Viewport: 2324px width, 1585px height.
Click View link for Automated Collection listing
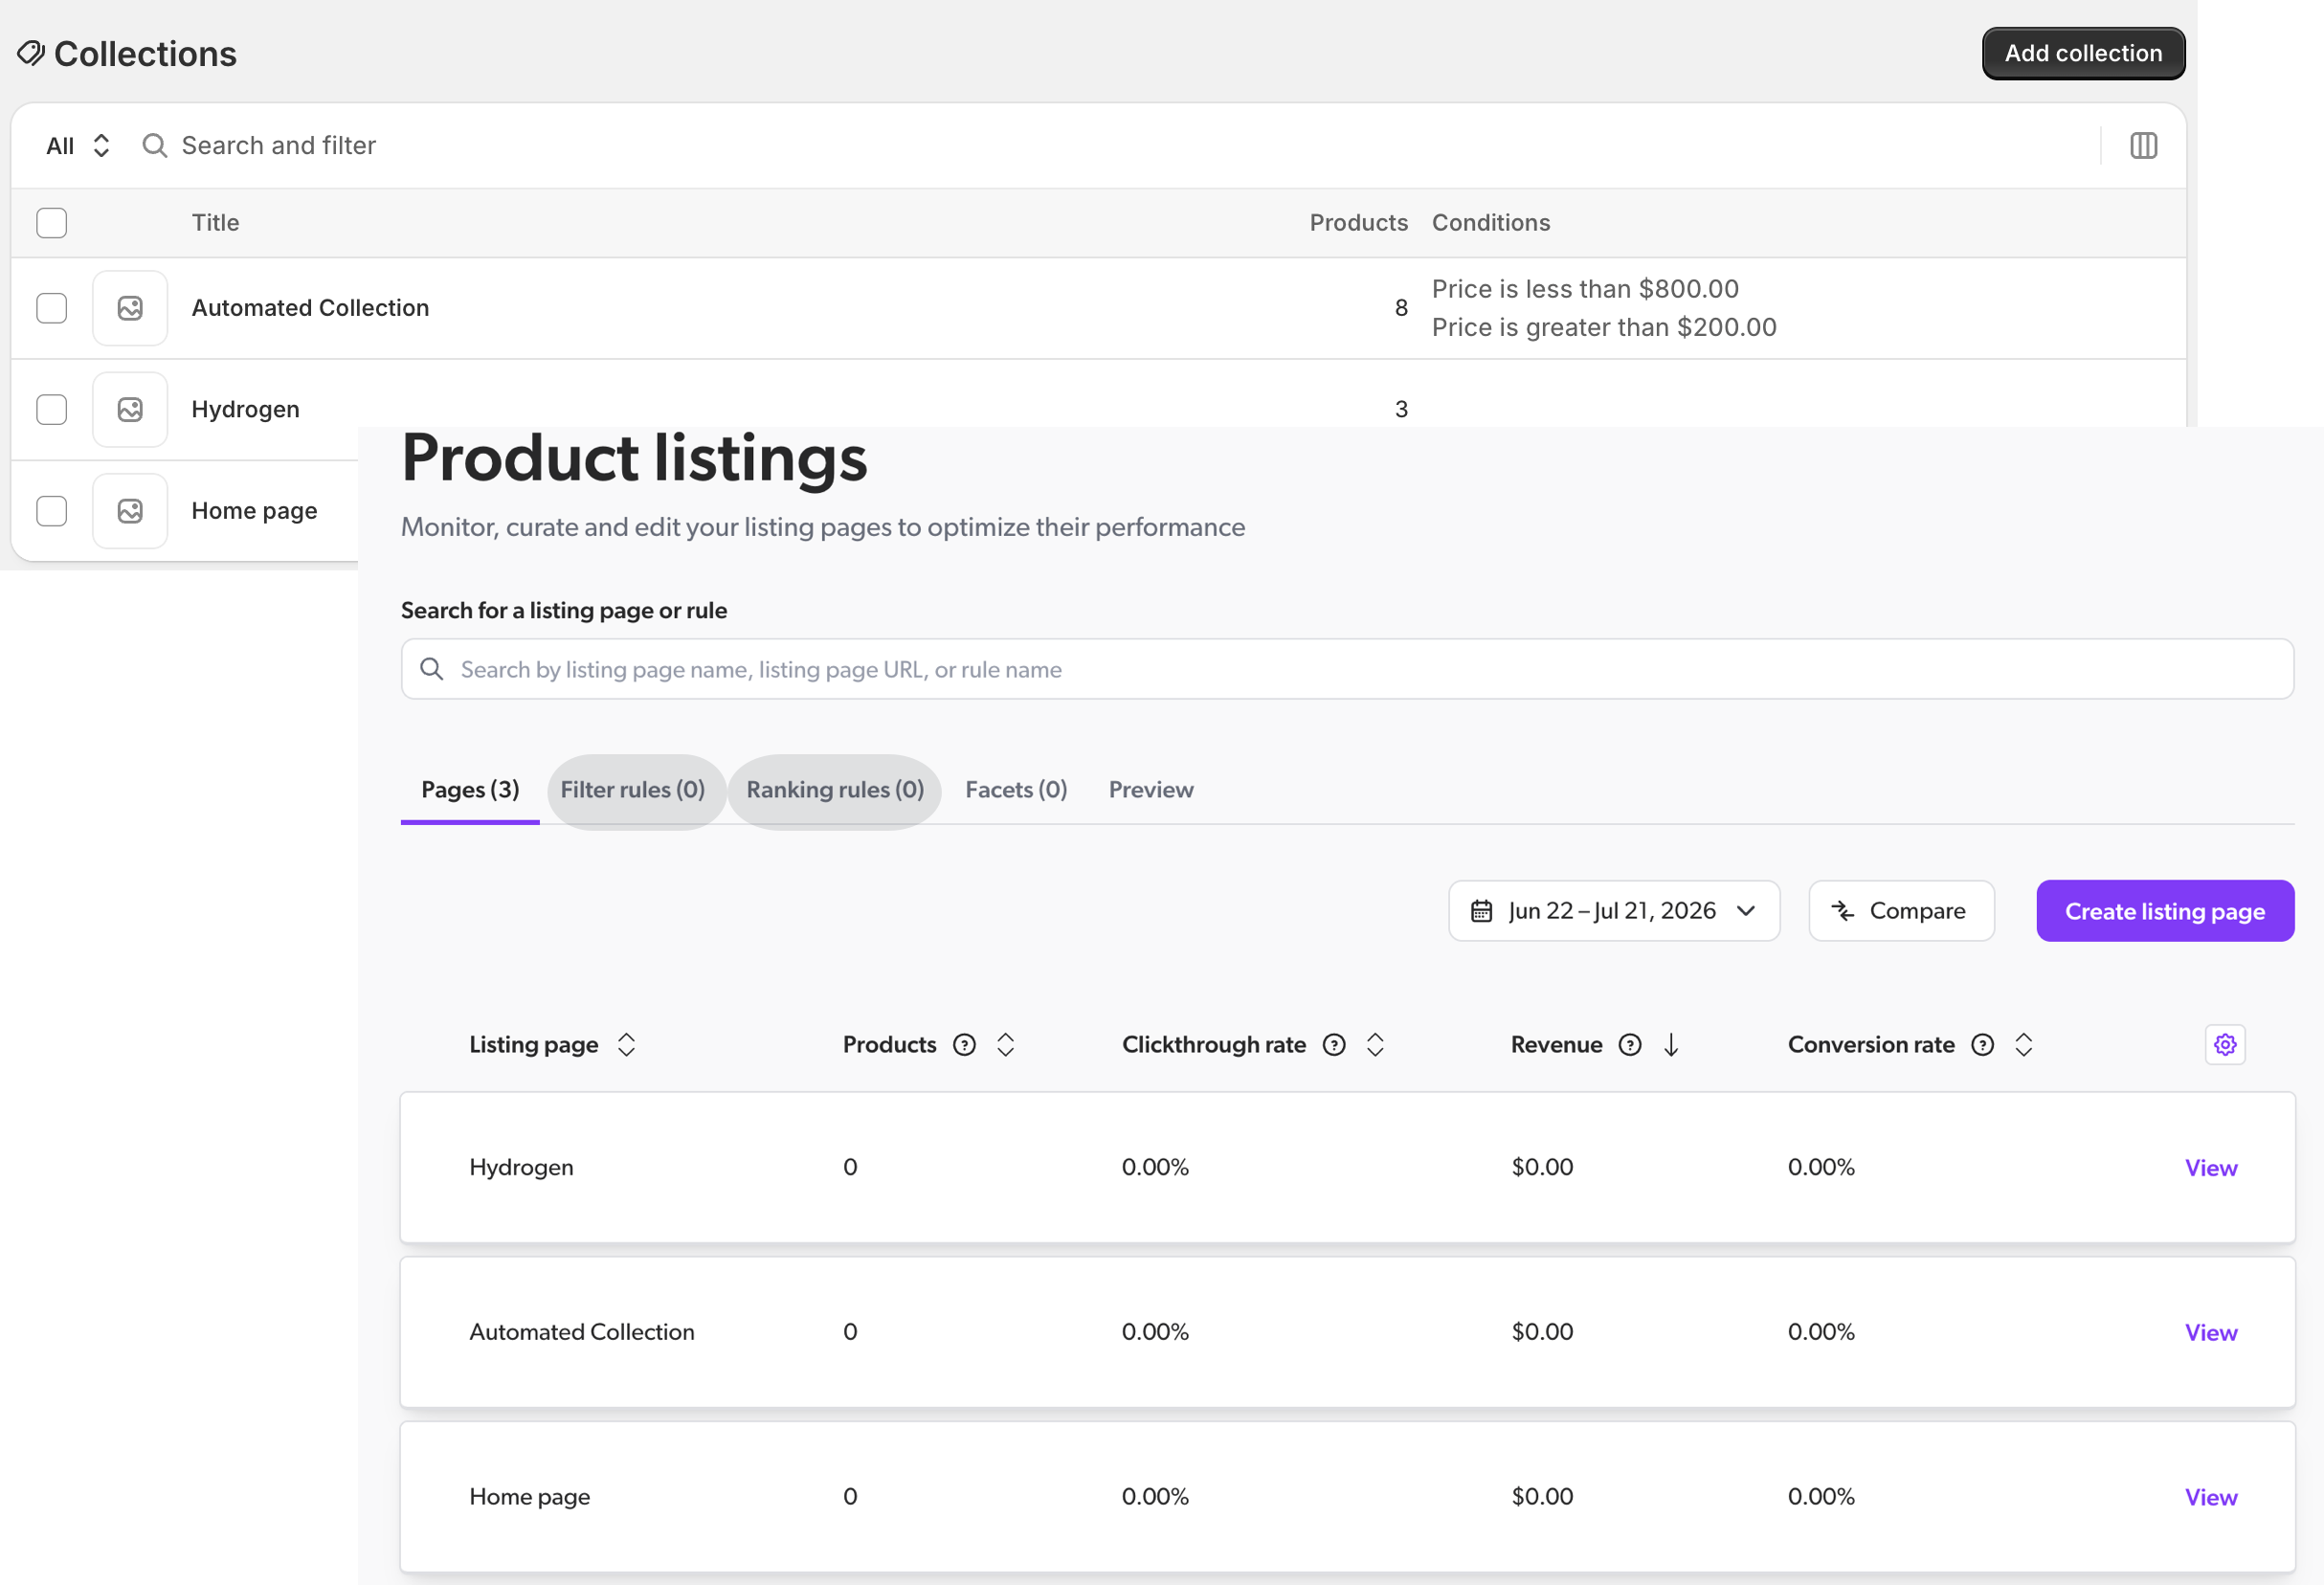[x=2210, y=1333]
